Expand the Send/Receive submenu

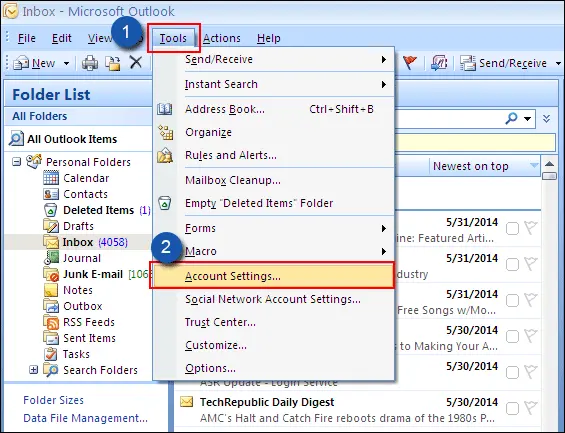tap(274, 59)
